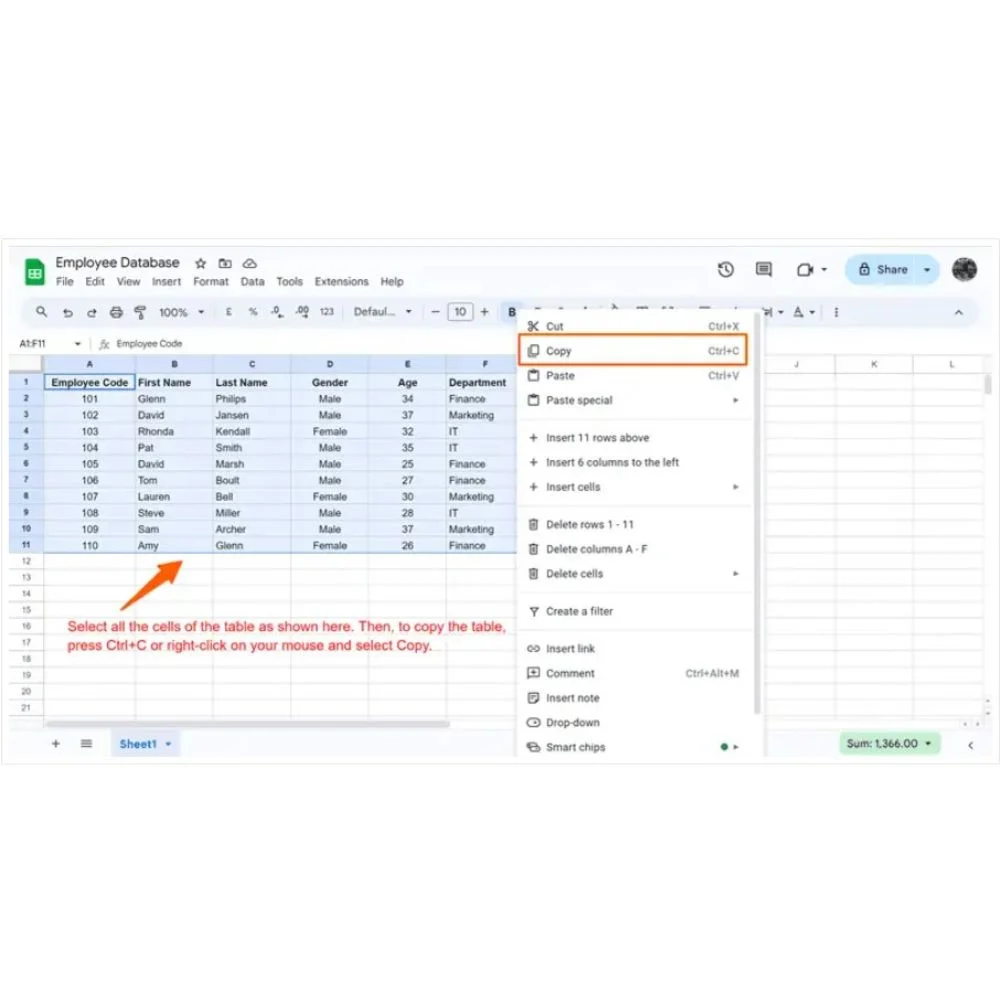Open the View menu
Viewport: 1000px width, 1000px height.
tap(128, 282)
